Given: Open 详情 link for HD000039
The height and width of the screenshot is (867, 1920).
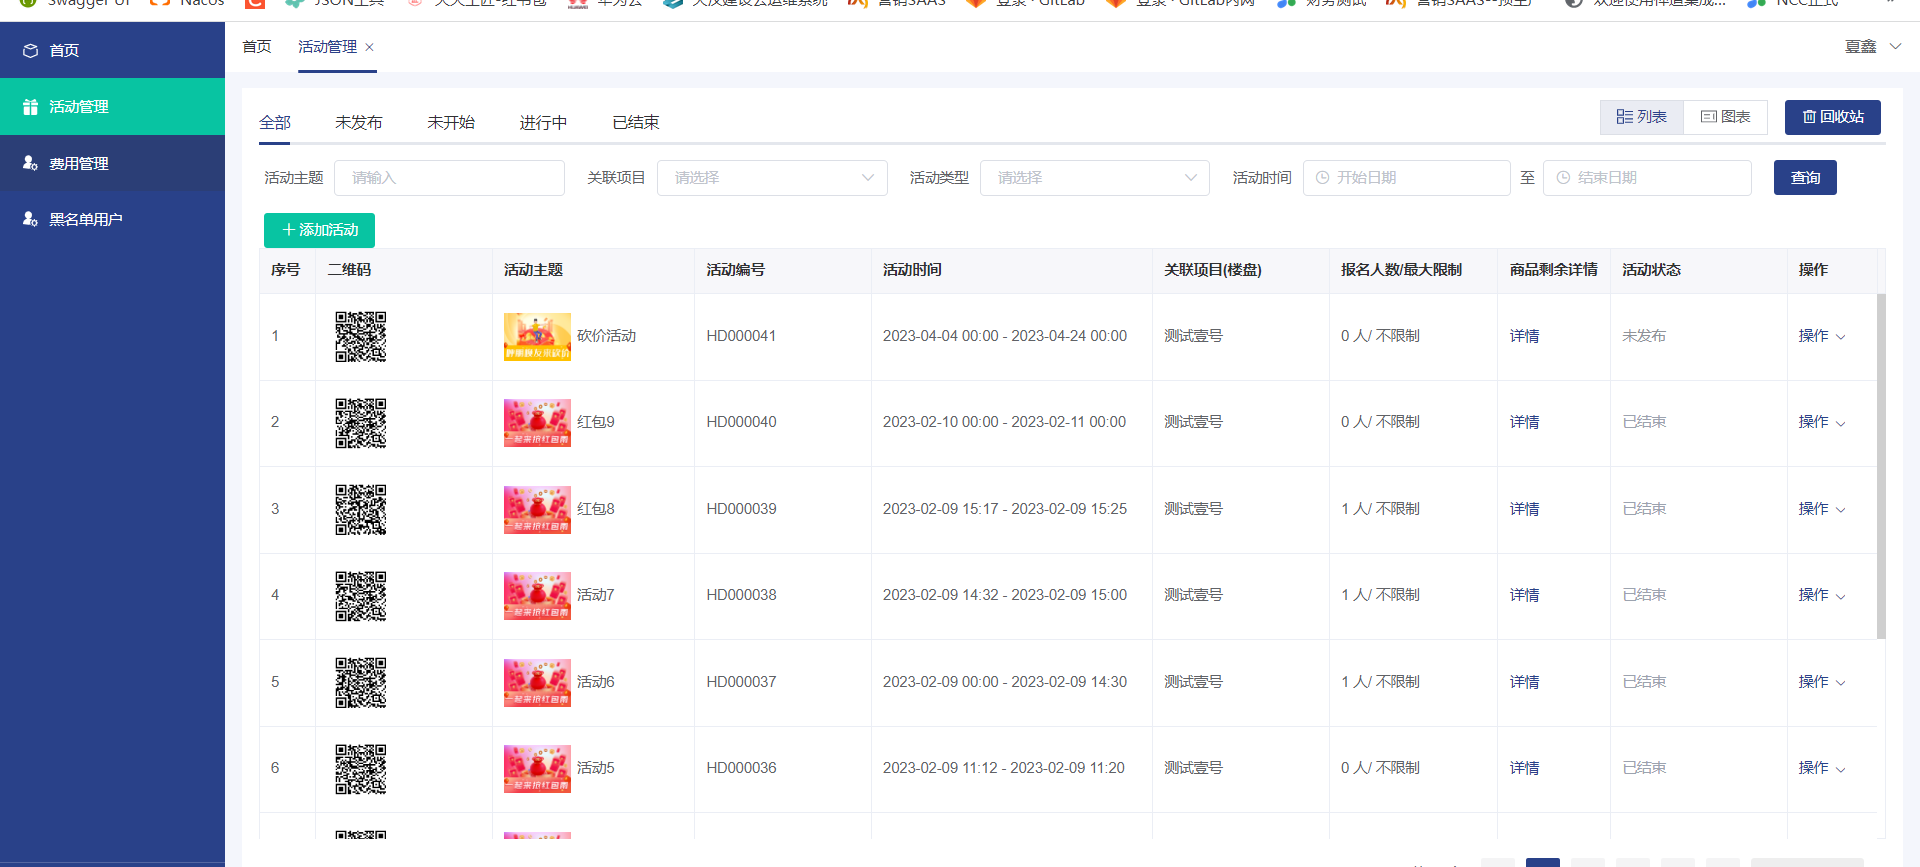Looking at the screenshot, I should pyautogui.click(x=1524, y=509).
